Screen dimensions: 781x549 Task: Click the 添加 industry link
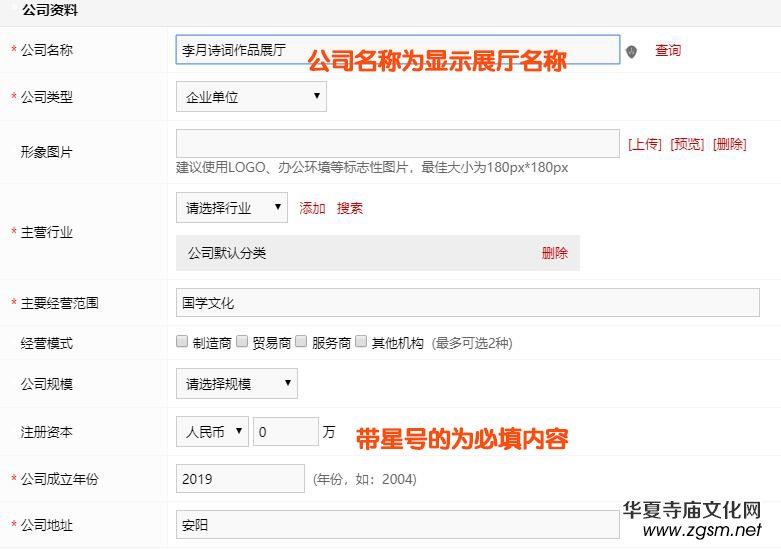point(313,208)
